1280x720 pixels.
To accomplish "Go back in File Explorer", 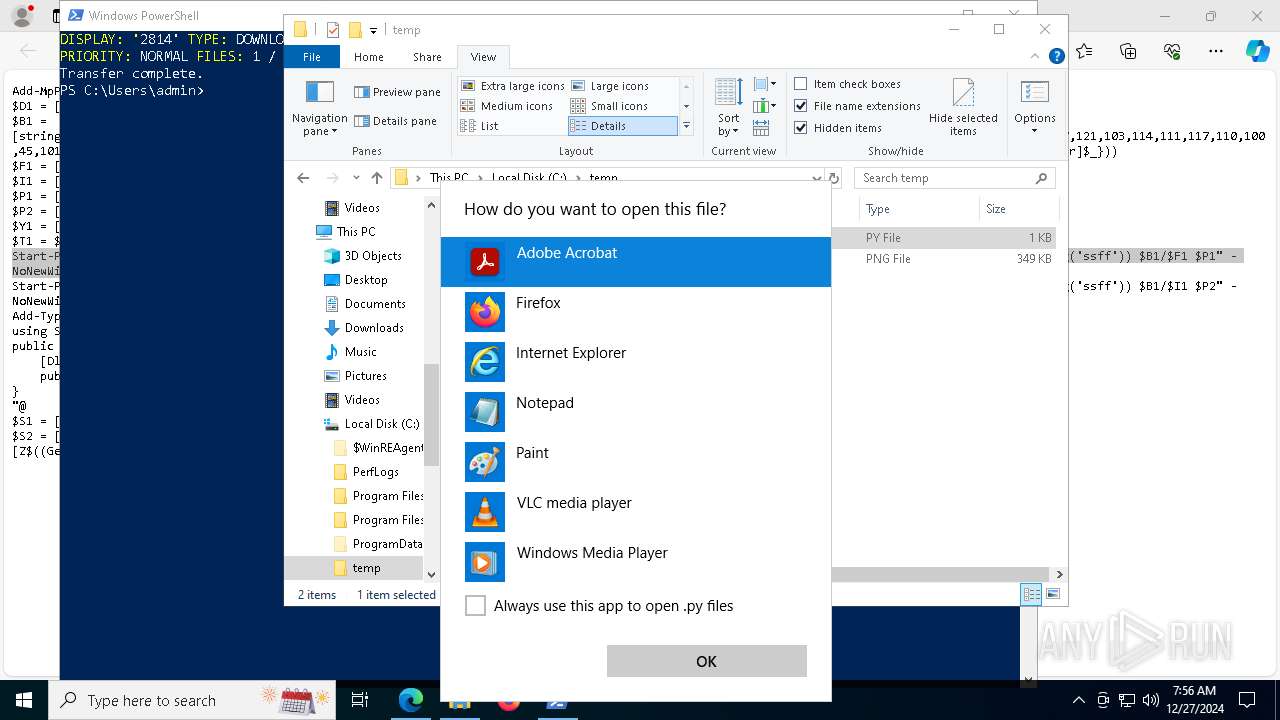I will click(x=303, y=178).
